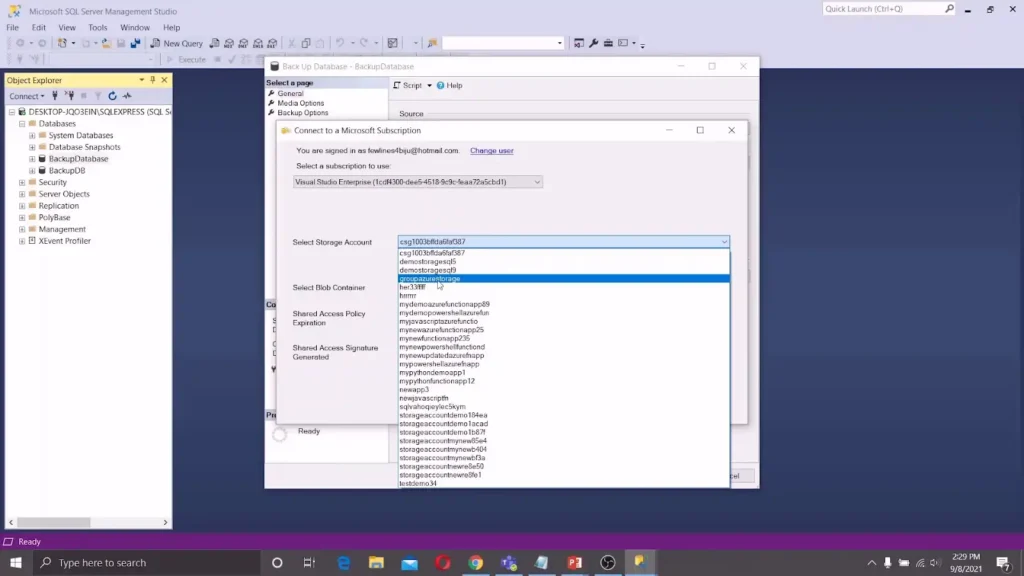
Task: Expand the BackupDatabase node
Action: (x=32, y=159)
